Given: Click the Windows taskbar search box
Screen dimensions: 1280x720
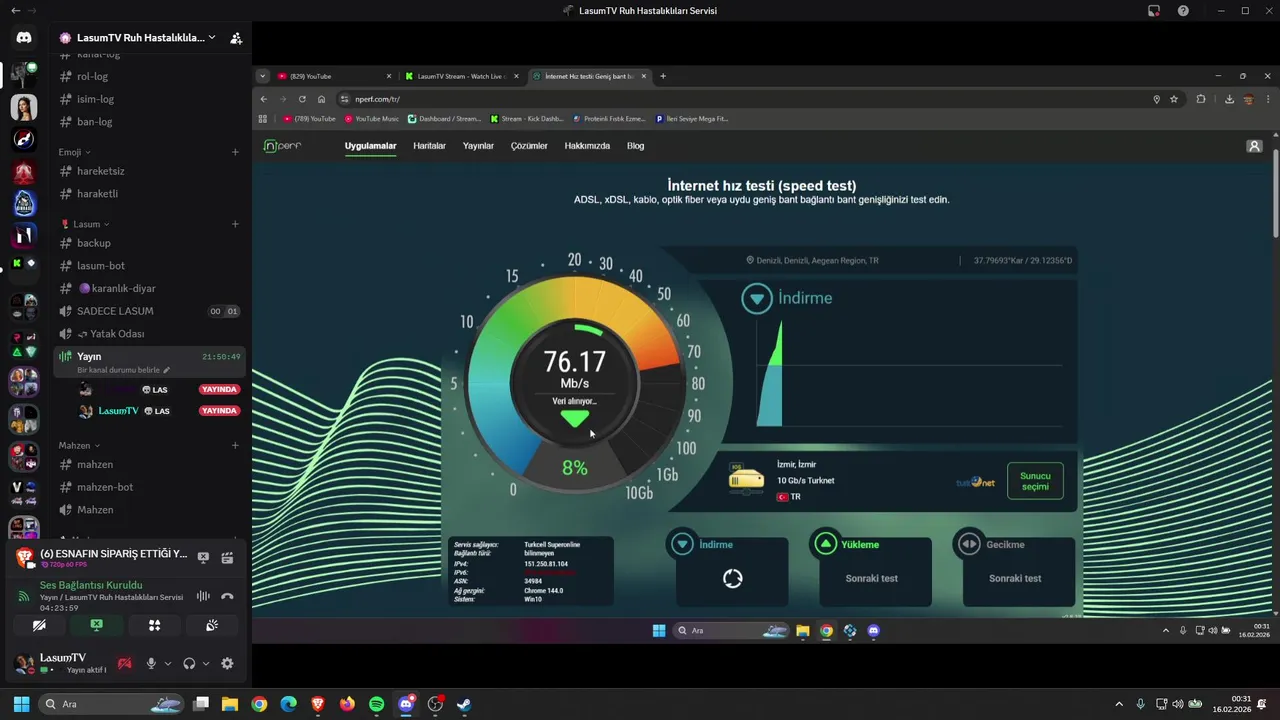Looking at the screenshot, I should point(111,704).
